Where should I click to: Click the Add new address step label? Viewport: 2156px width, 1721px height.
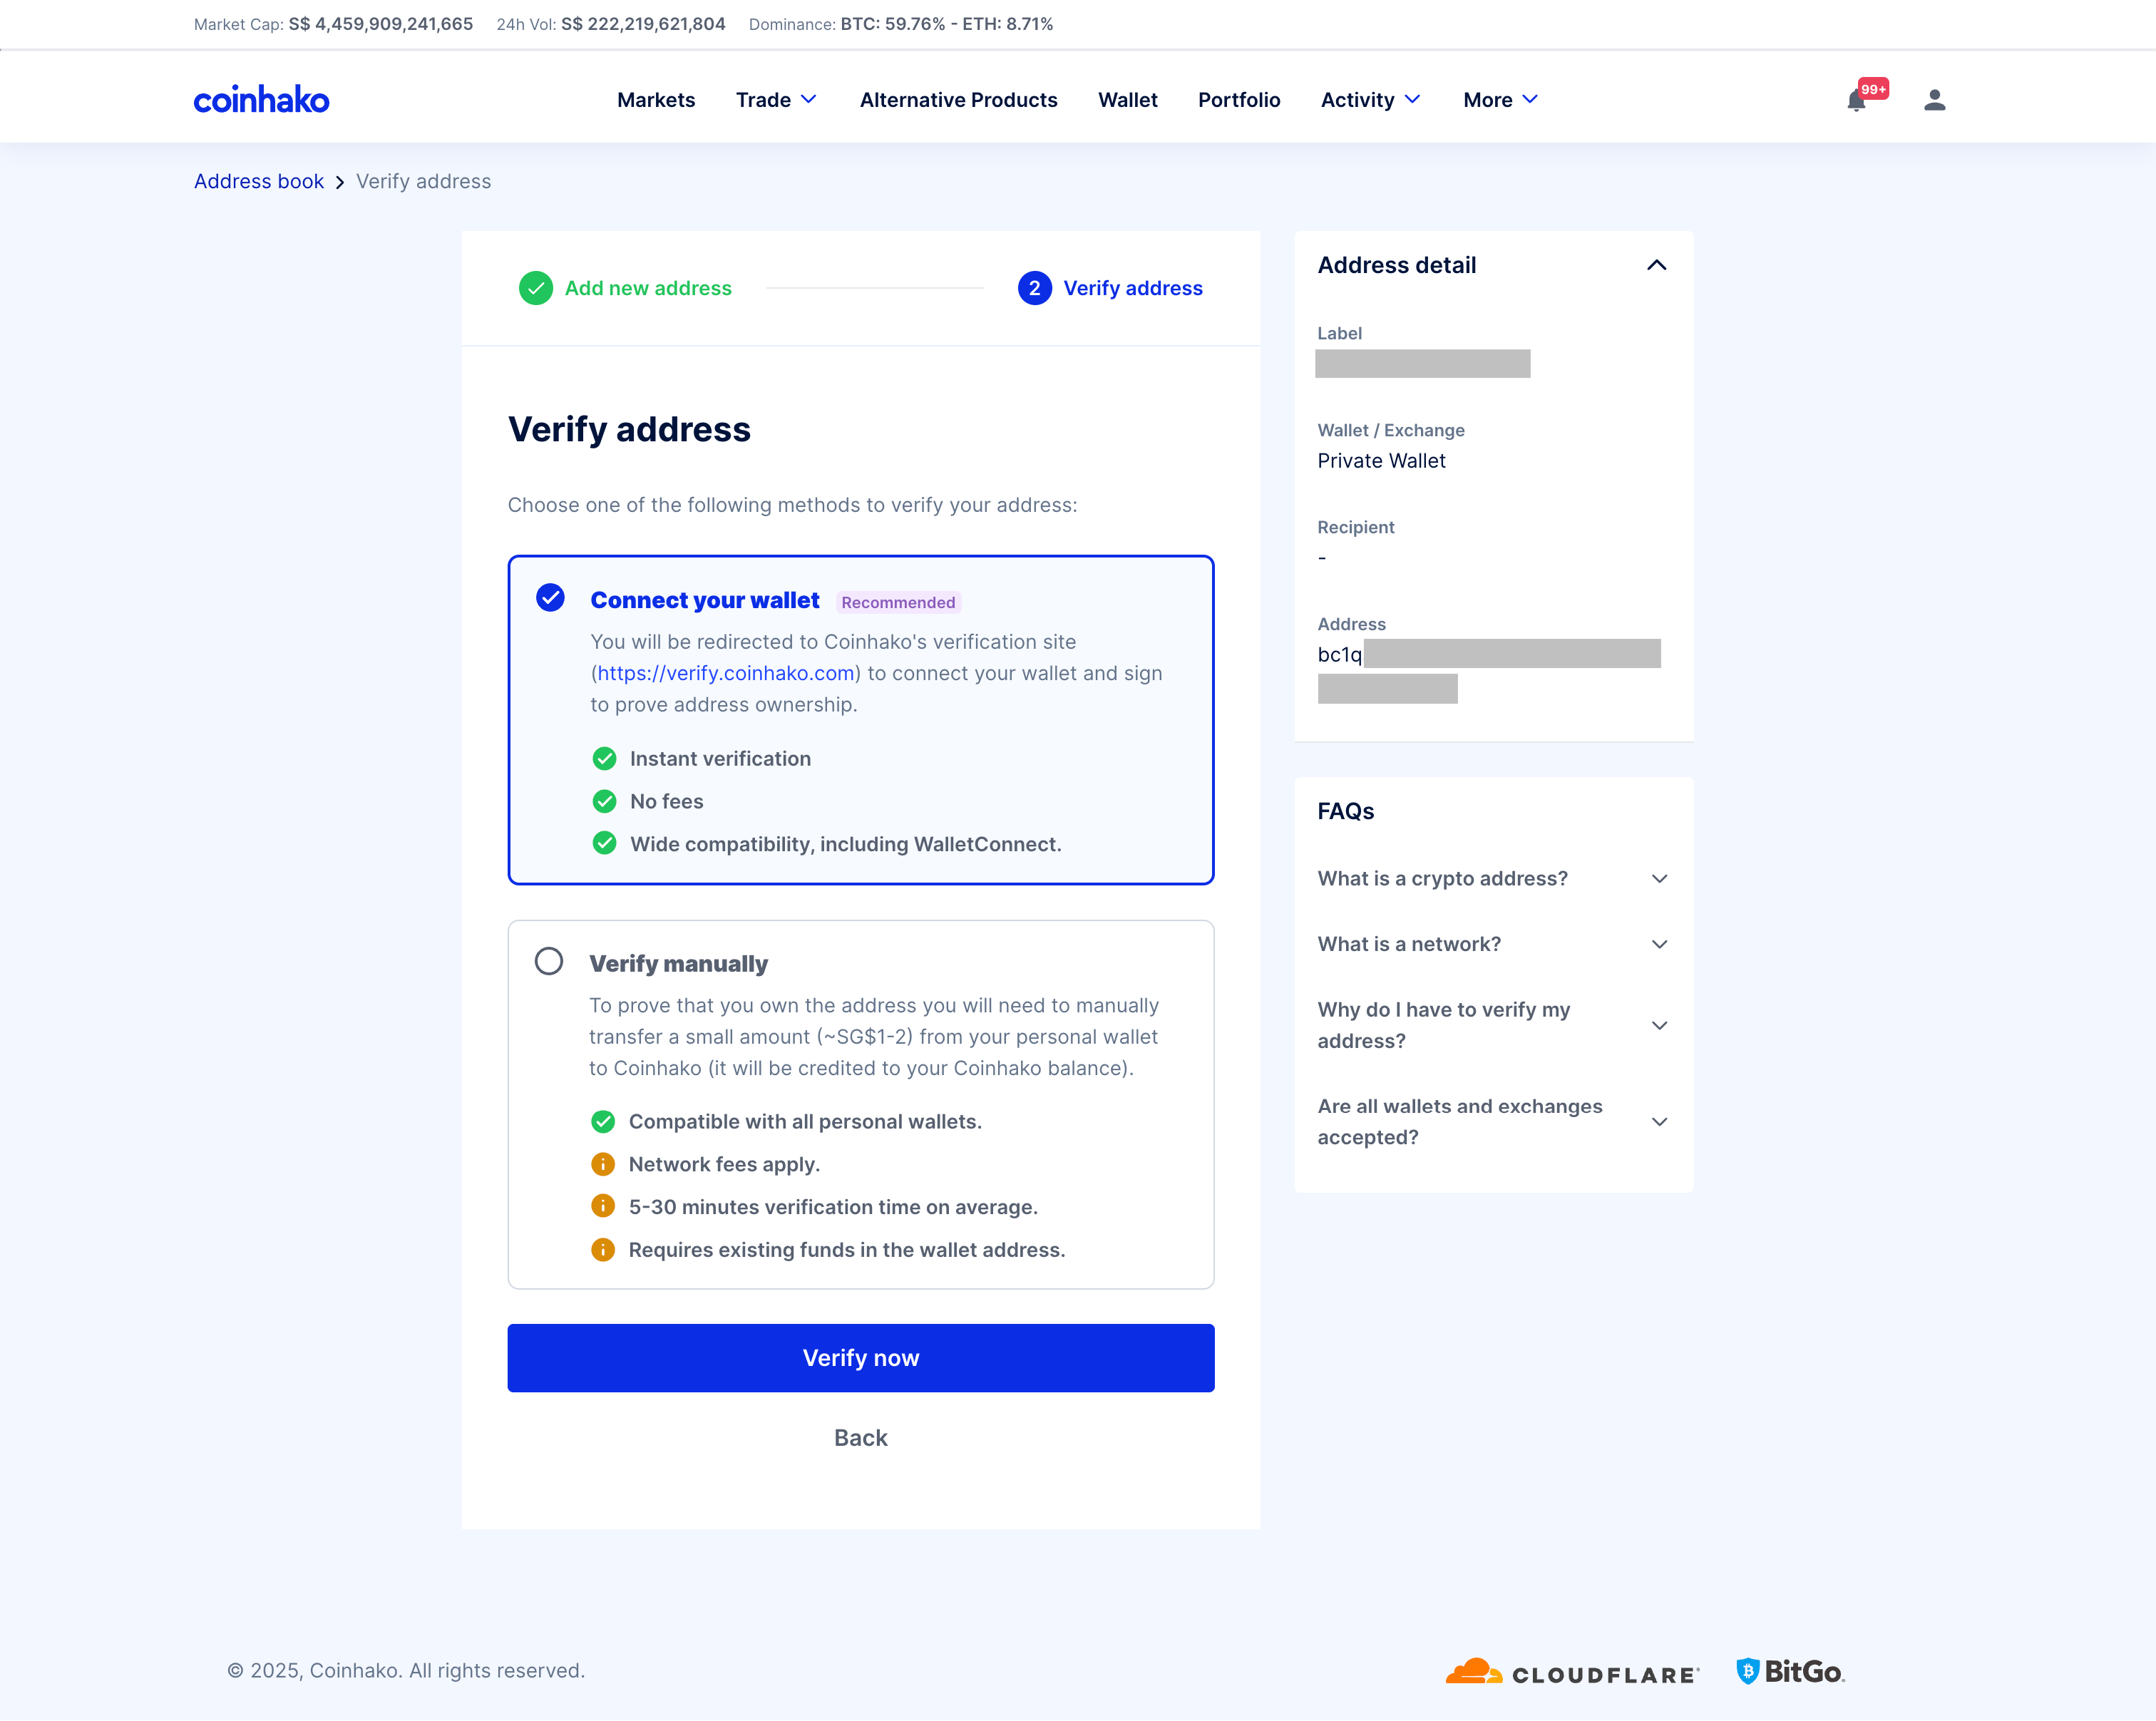coord(648,288)
